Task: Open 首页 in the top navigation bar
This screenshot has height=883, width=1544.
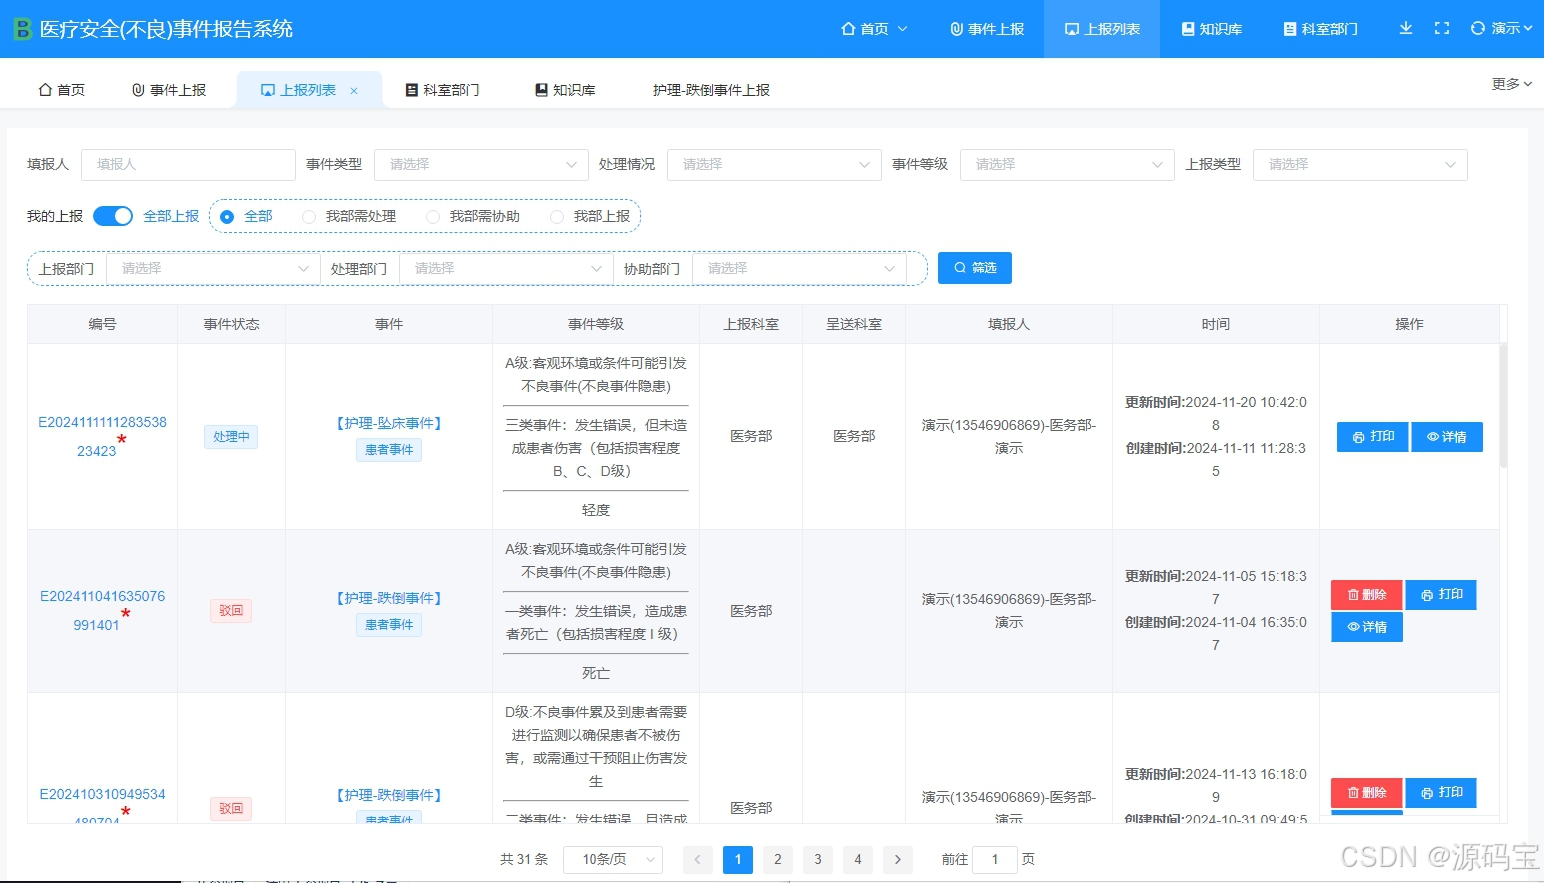Action: [874, 29]
